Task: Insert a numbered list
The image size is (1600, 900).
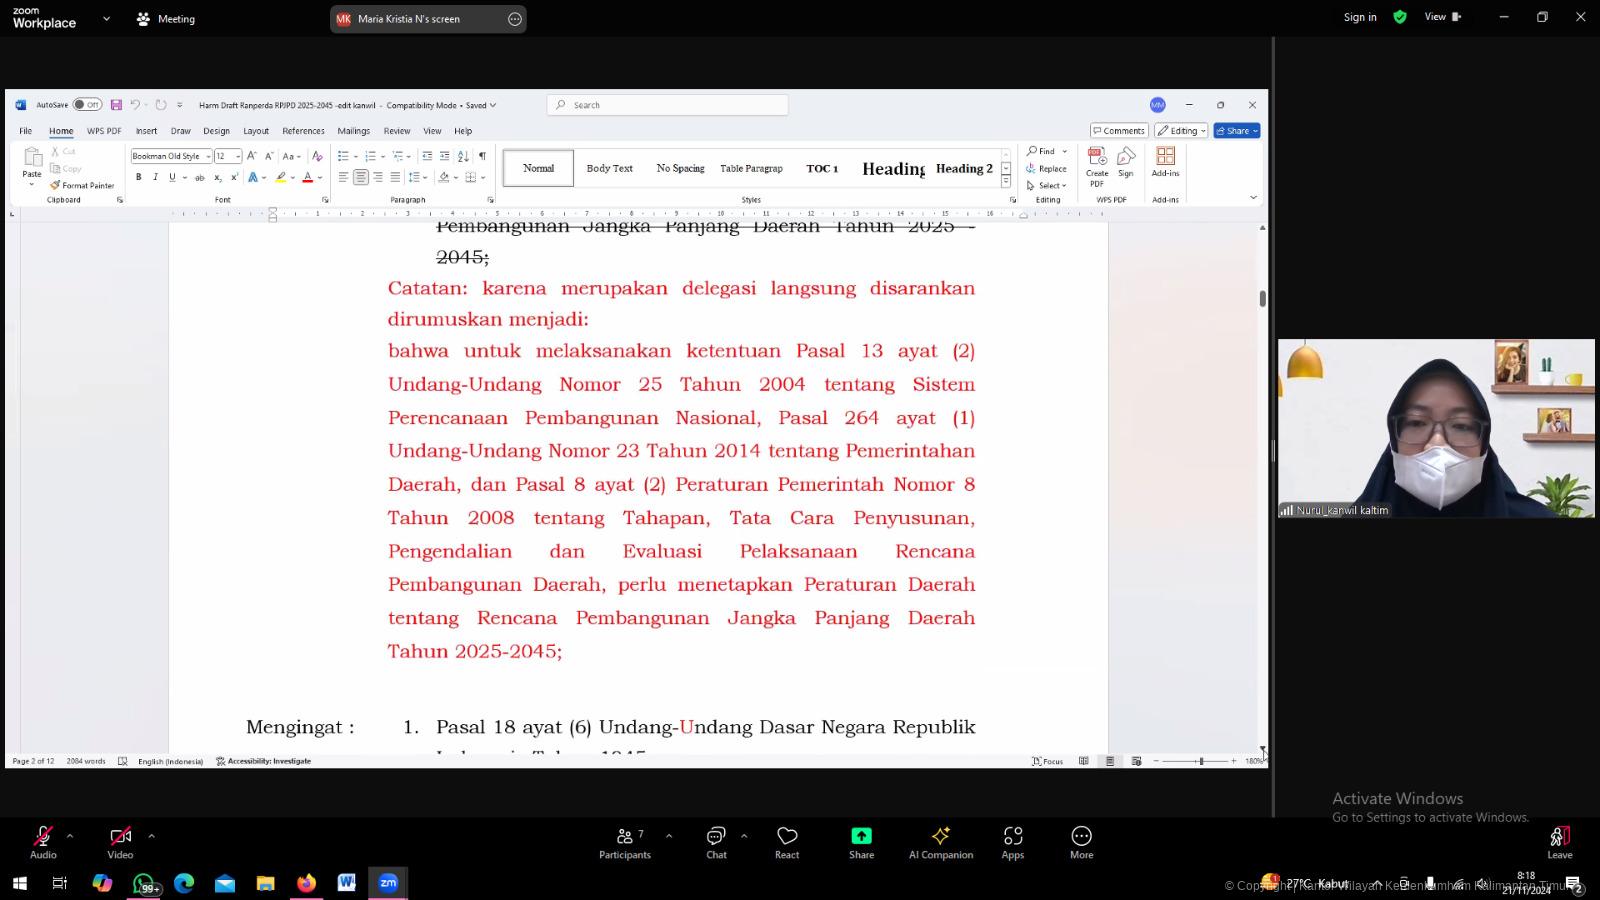Action: pyautogui.click(x=370, y=156)
